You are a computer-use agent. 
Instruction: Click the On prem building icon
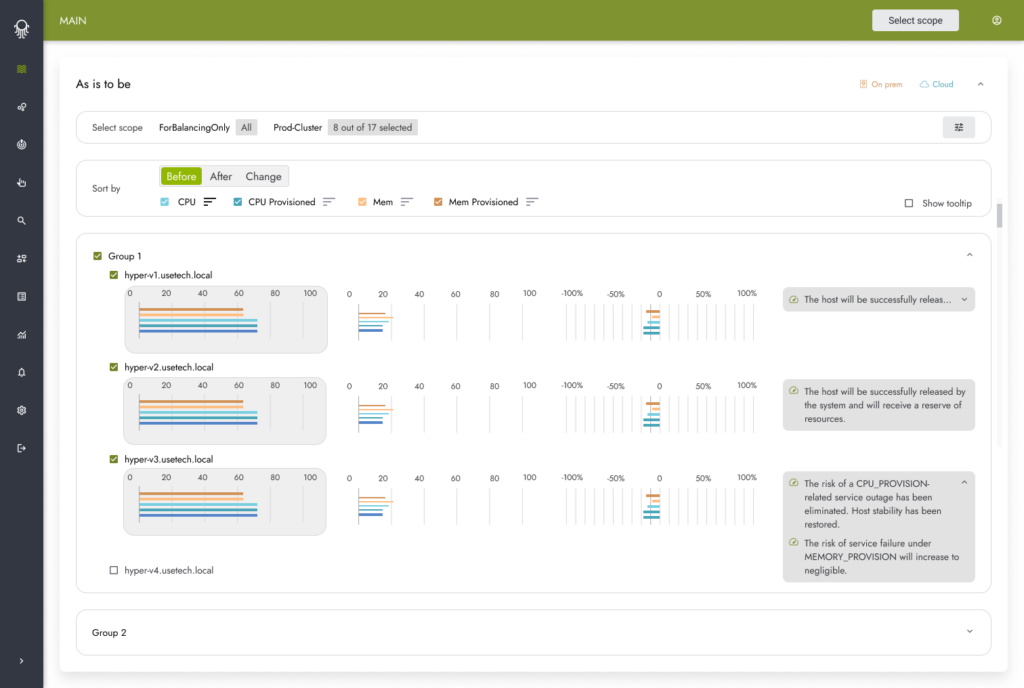[x=863, y=84]
